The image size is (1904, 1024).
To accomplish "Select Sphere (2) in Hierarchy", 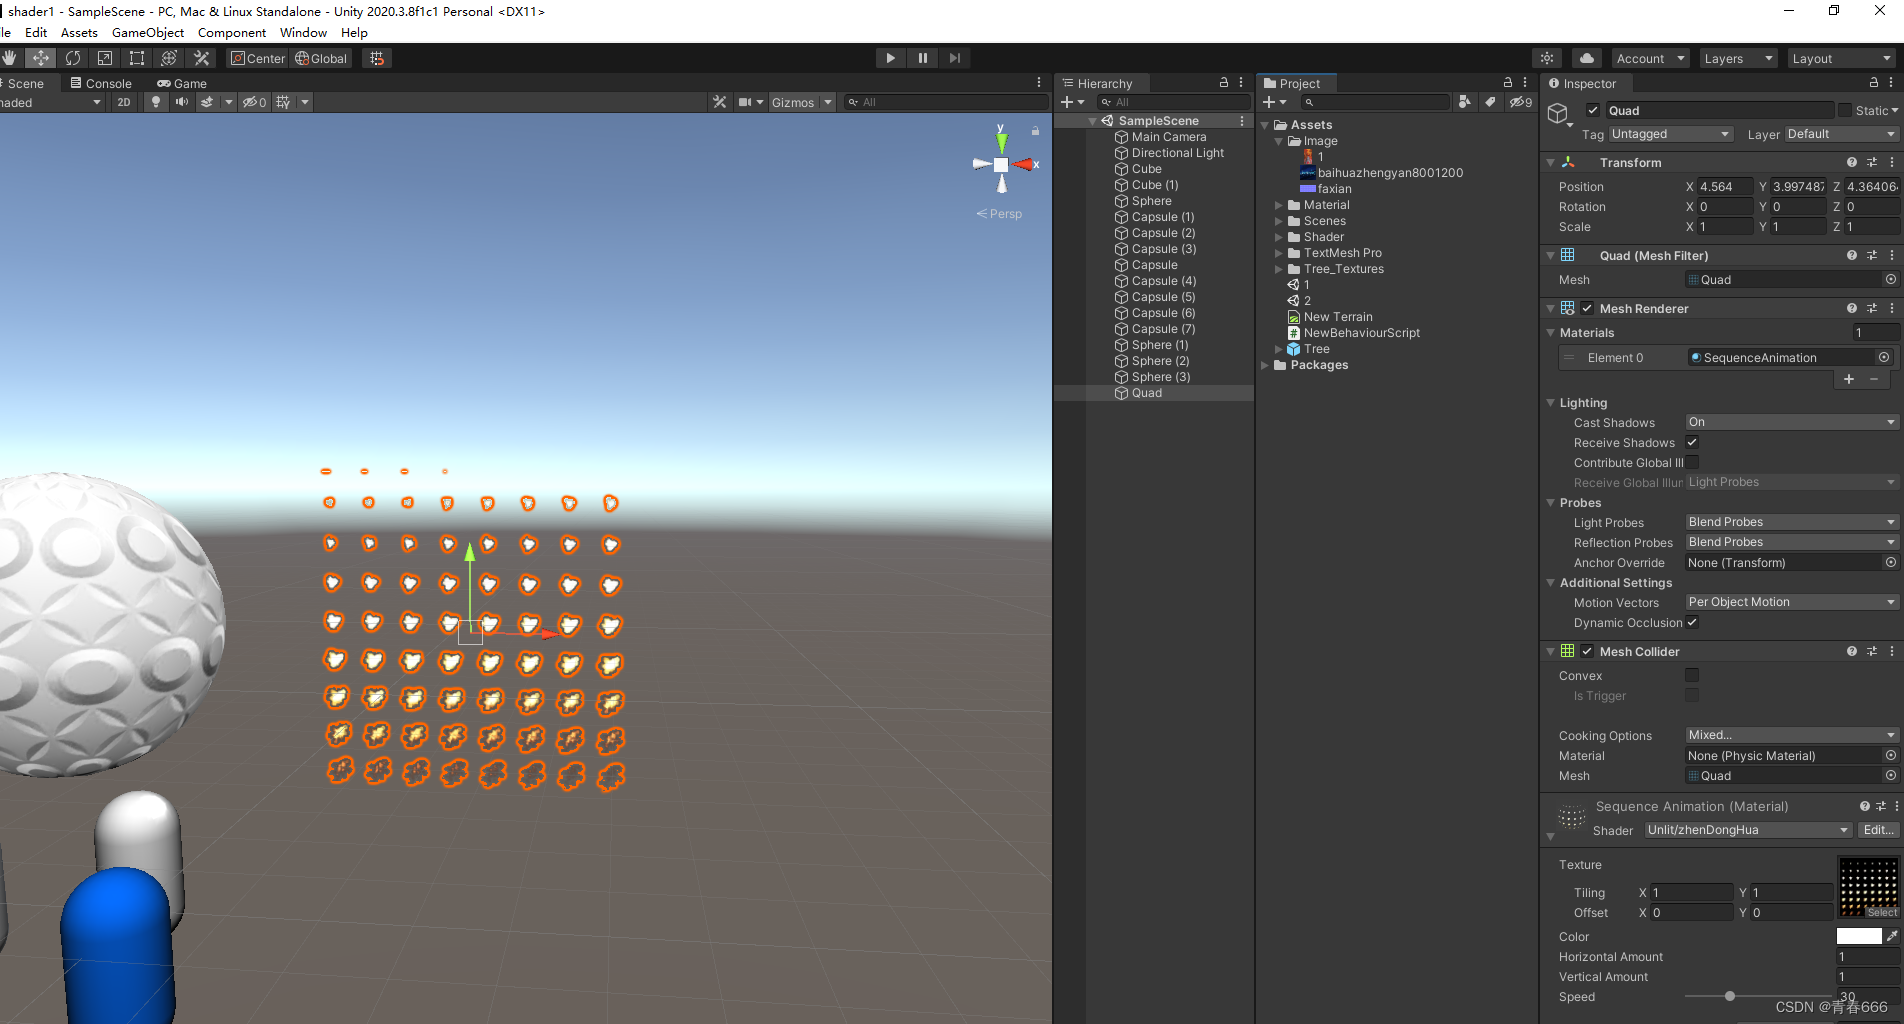I will (x=1160, y=361).
